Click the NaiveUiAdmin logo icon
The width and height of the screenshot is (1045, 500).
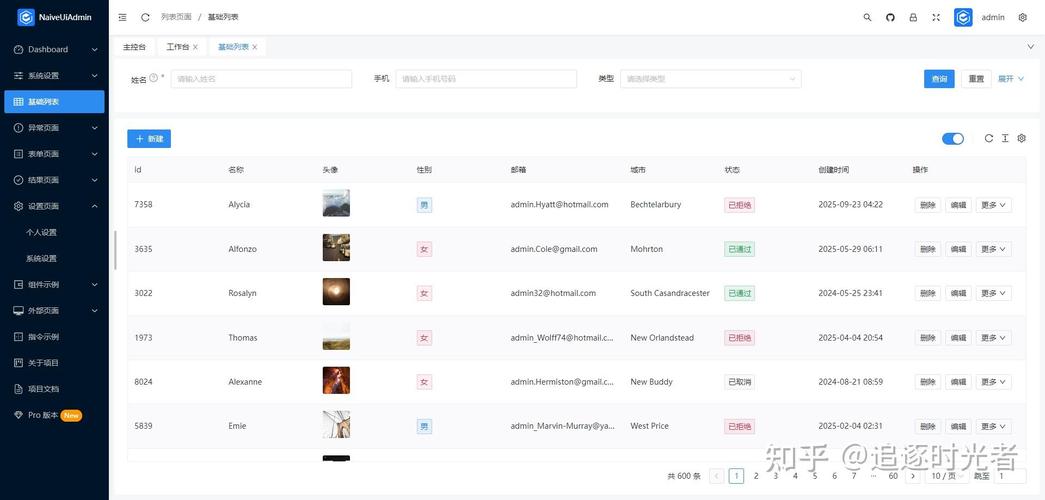(26, 17)
